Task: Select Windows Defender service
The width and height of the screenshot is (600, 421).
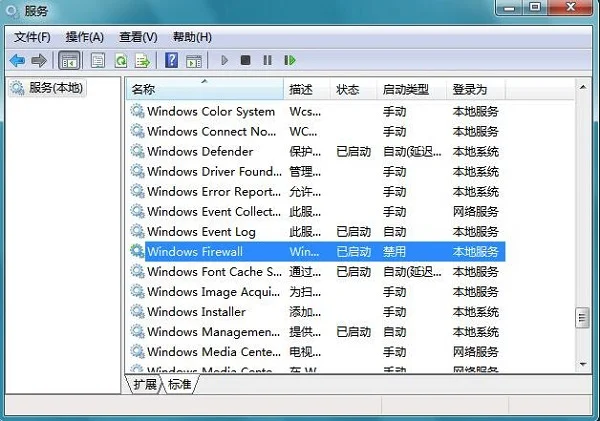Action: click(200, 151)
